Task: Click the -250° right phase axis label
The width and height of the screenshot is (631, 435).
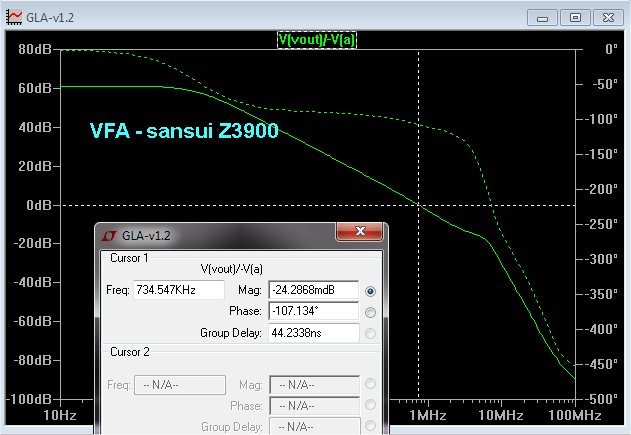Action: click(601, 224)
